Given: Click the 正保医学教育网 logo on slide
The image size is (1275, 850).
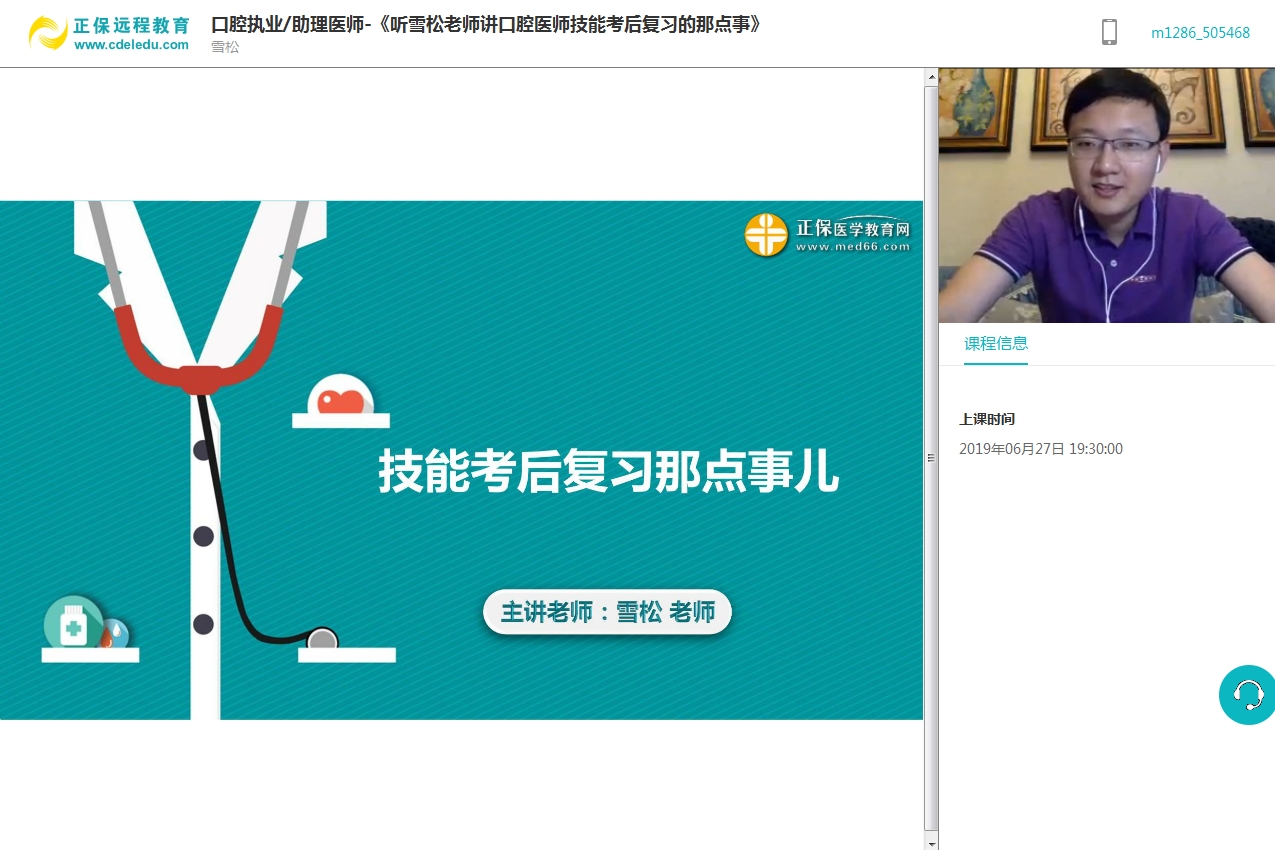Looking at the screenshot, I should (828, 235).
